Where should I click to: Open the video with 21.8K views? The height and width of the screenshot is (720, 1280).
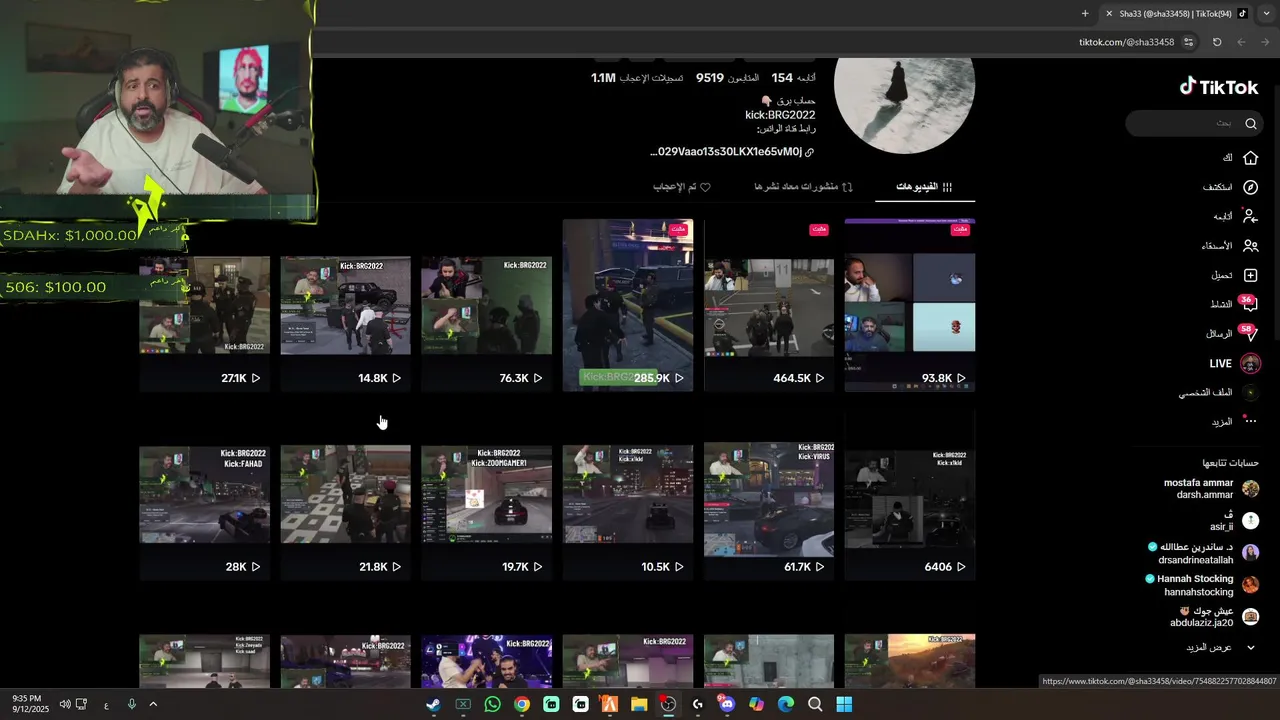tap(345, 494)
